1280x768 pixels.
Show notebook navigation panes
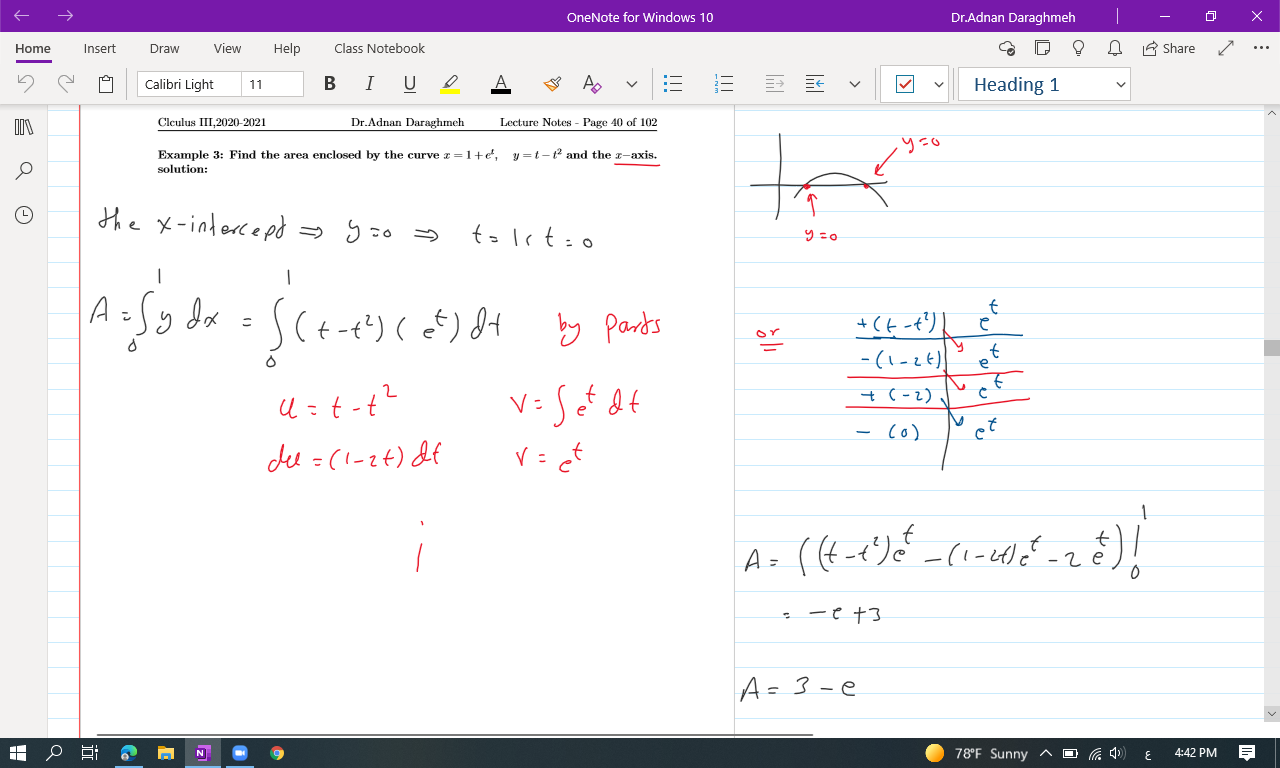click(x=24, y=127)
